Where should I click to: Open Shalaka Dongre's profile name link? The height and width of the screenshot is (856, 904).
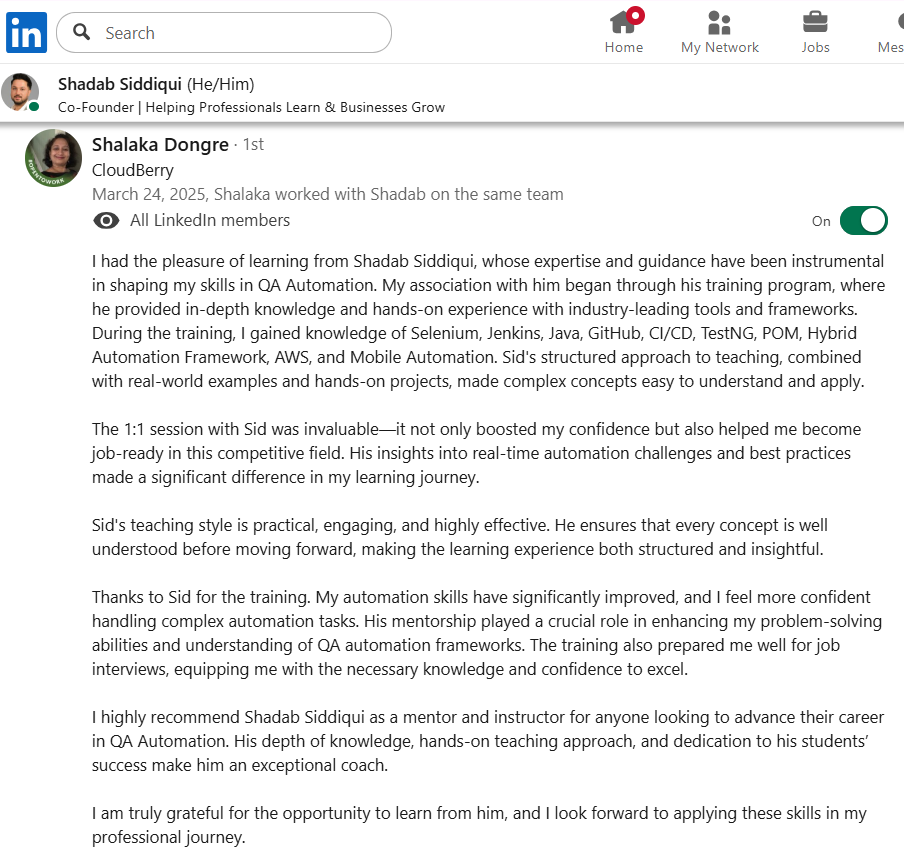160,145
